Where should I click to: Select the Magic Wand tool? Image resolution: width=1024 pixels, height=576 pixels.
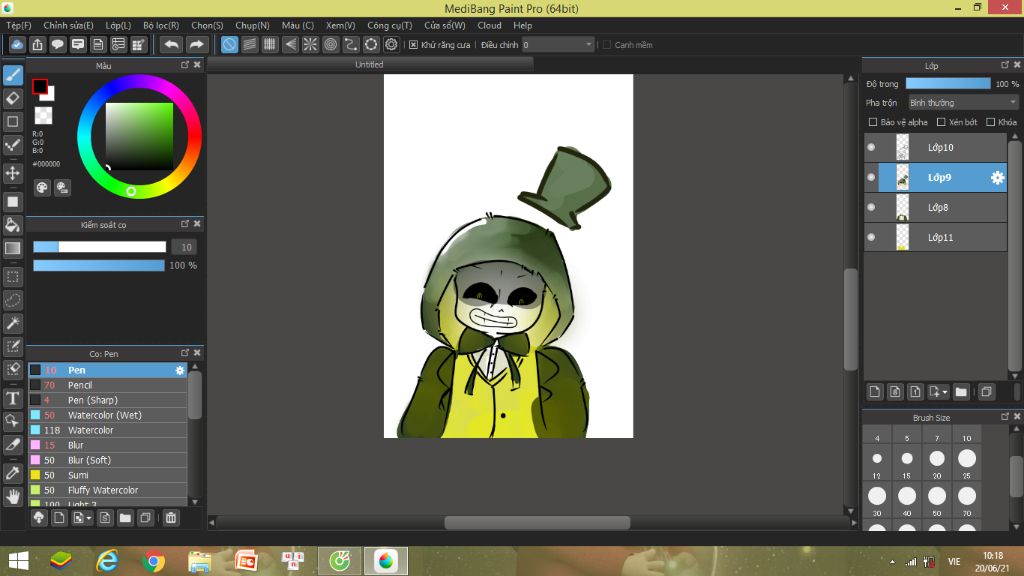pyautogui.click(x=12, y=323)
